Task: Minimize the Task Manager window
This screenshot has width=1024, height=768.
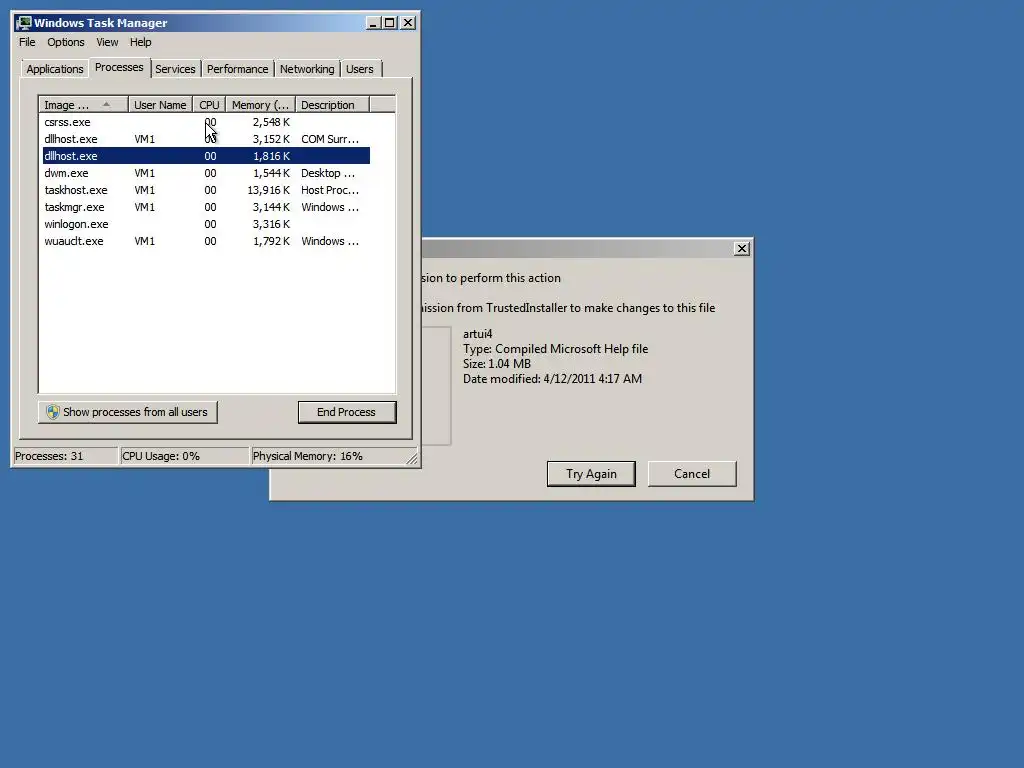Action: pyautogui.click(x=373, y=23)
